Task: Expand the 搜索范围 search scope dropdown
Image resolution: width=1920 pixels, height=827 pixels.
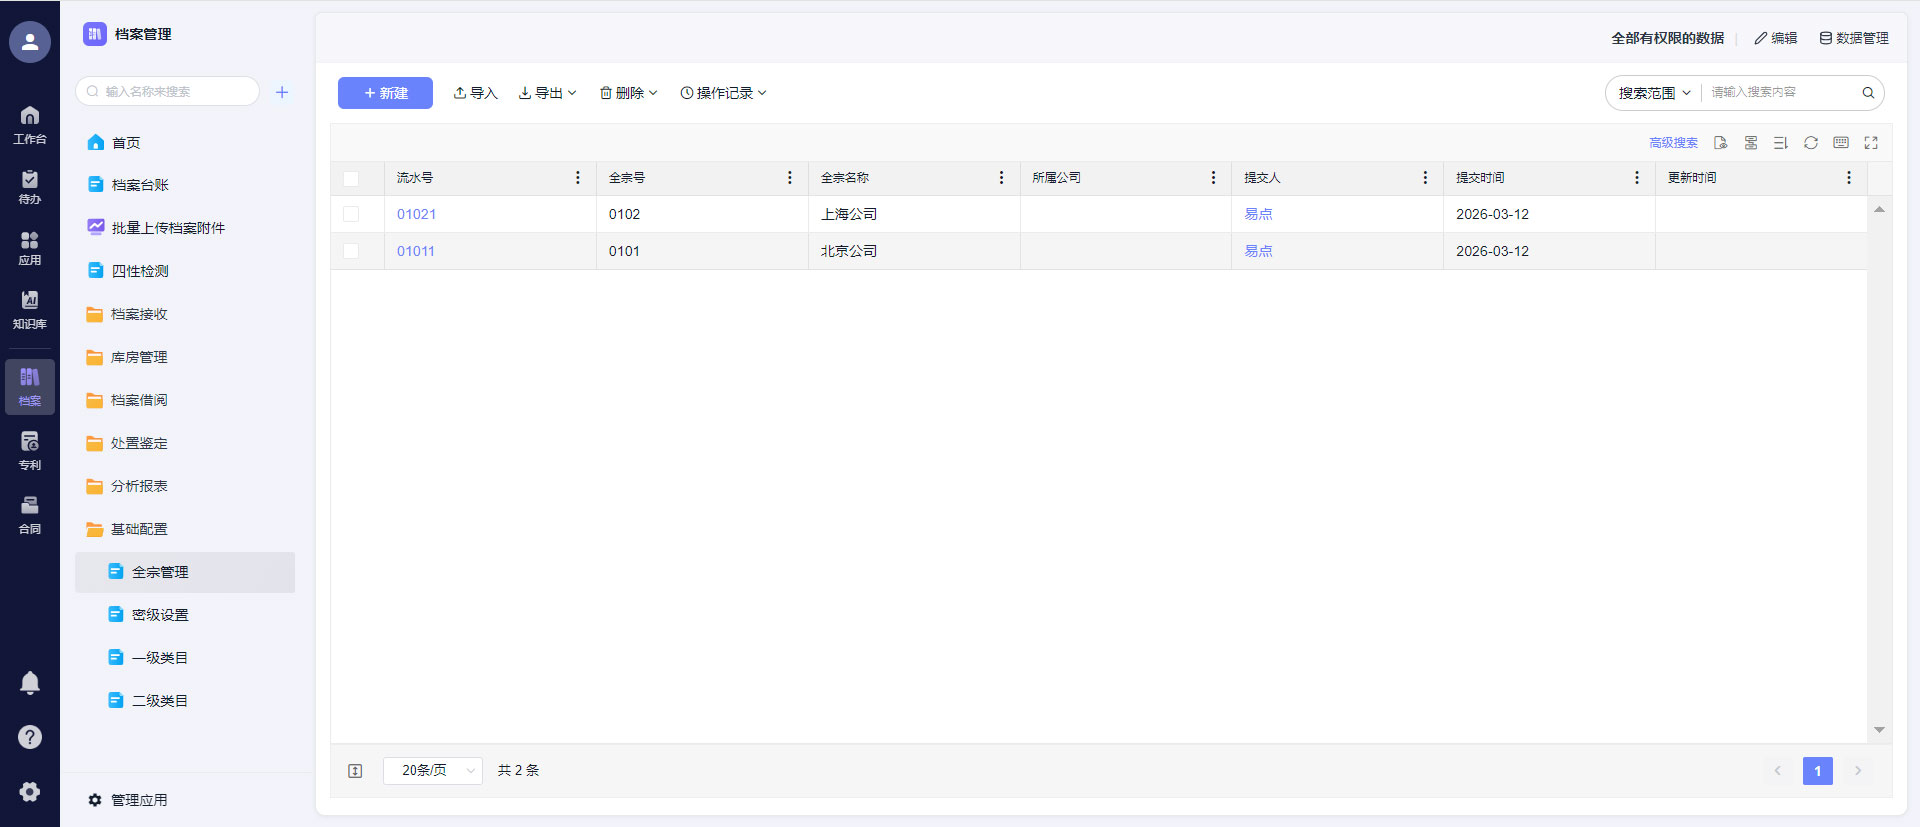Action: point(1654,93)
